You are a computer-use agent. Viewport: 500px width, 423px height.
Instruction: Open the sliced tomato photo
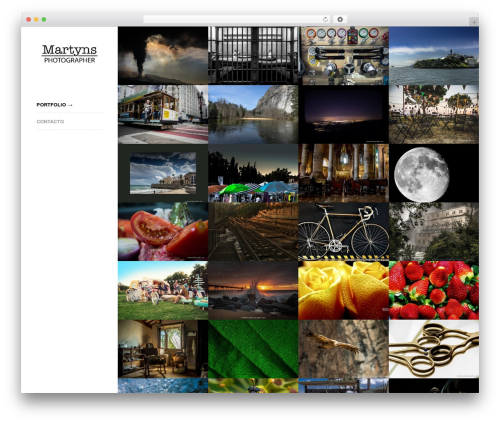click(163, 232)
